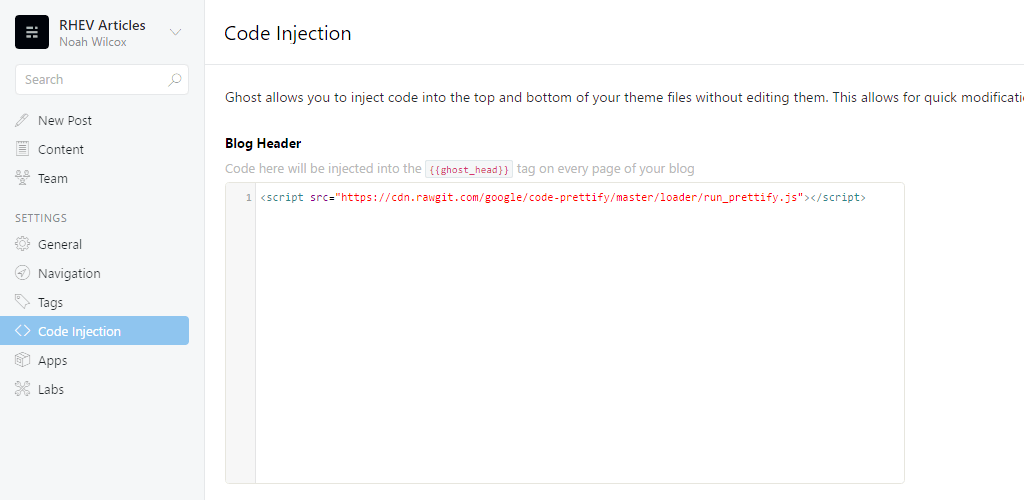Viewport: 1024px width, 500px height.
Task: Focus the sidebar Search input field
Action: click(102, 80)
